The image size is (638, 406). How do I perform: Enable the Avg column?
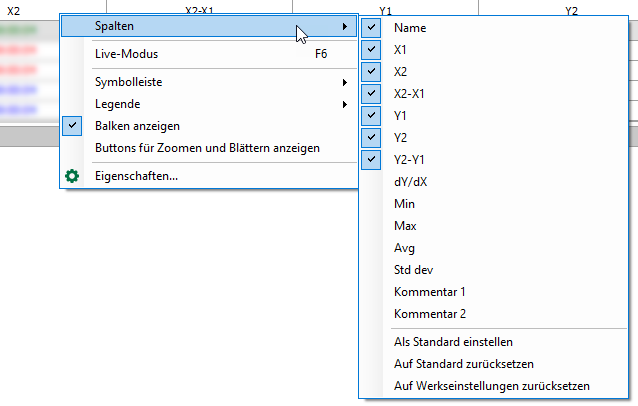coord(404,247)
